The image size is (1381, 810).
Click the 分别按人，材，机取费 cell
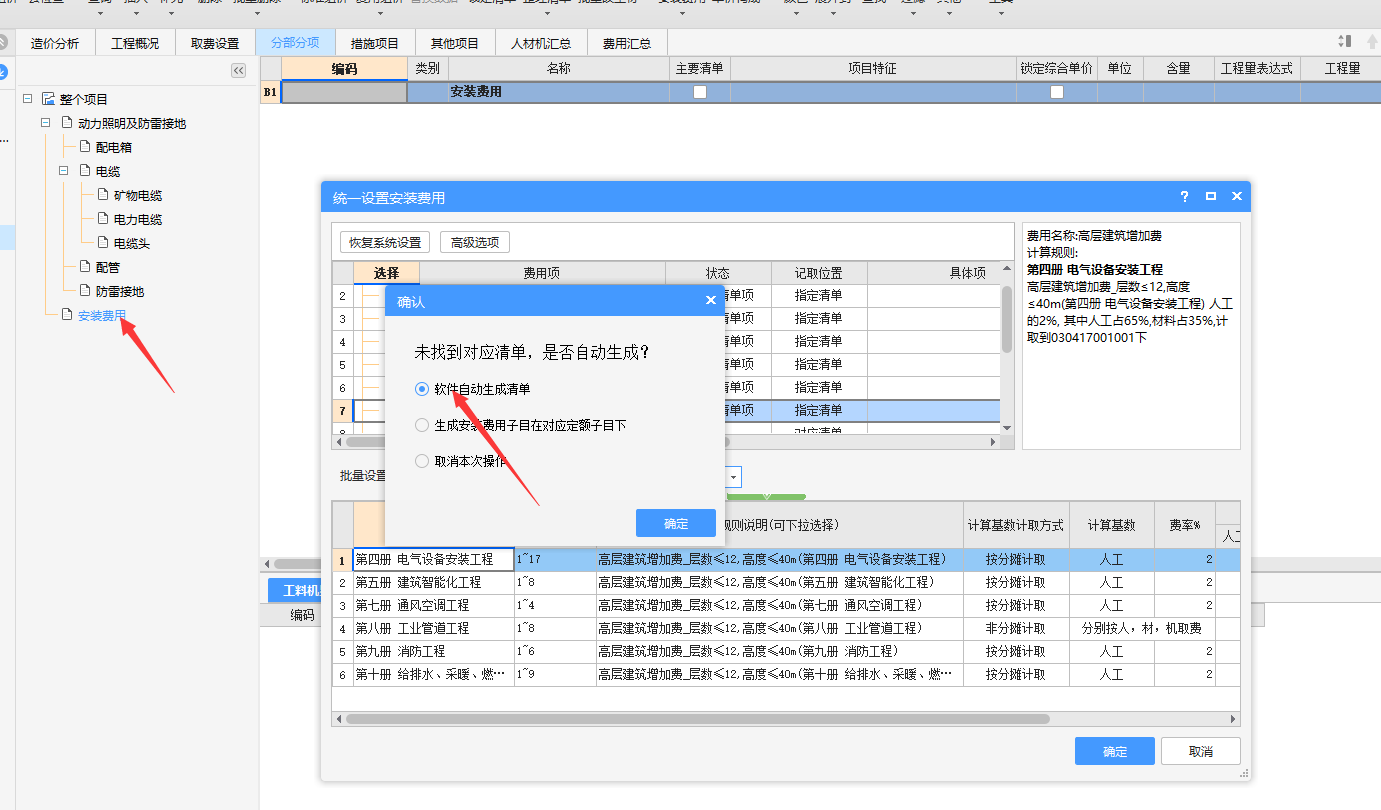coord(1142,628)
